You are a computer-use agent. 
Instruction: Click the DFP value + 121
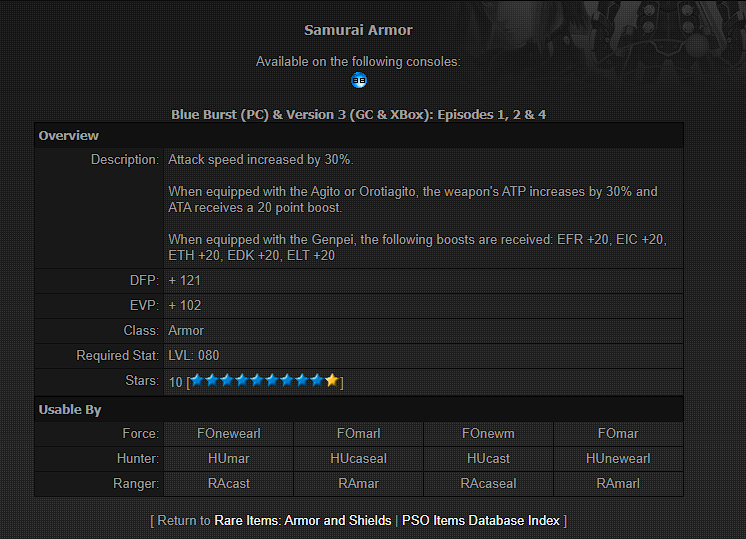(x=185, y=281)
